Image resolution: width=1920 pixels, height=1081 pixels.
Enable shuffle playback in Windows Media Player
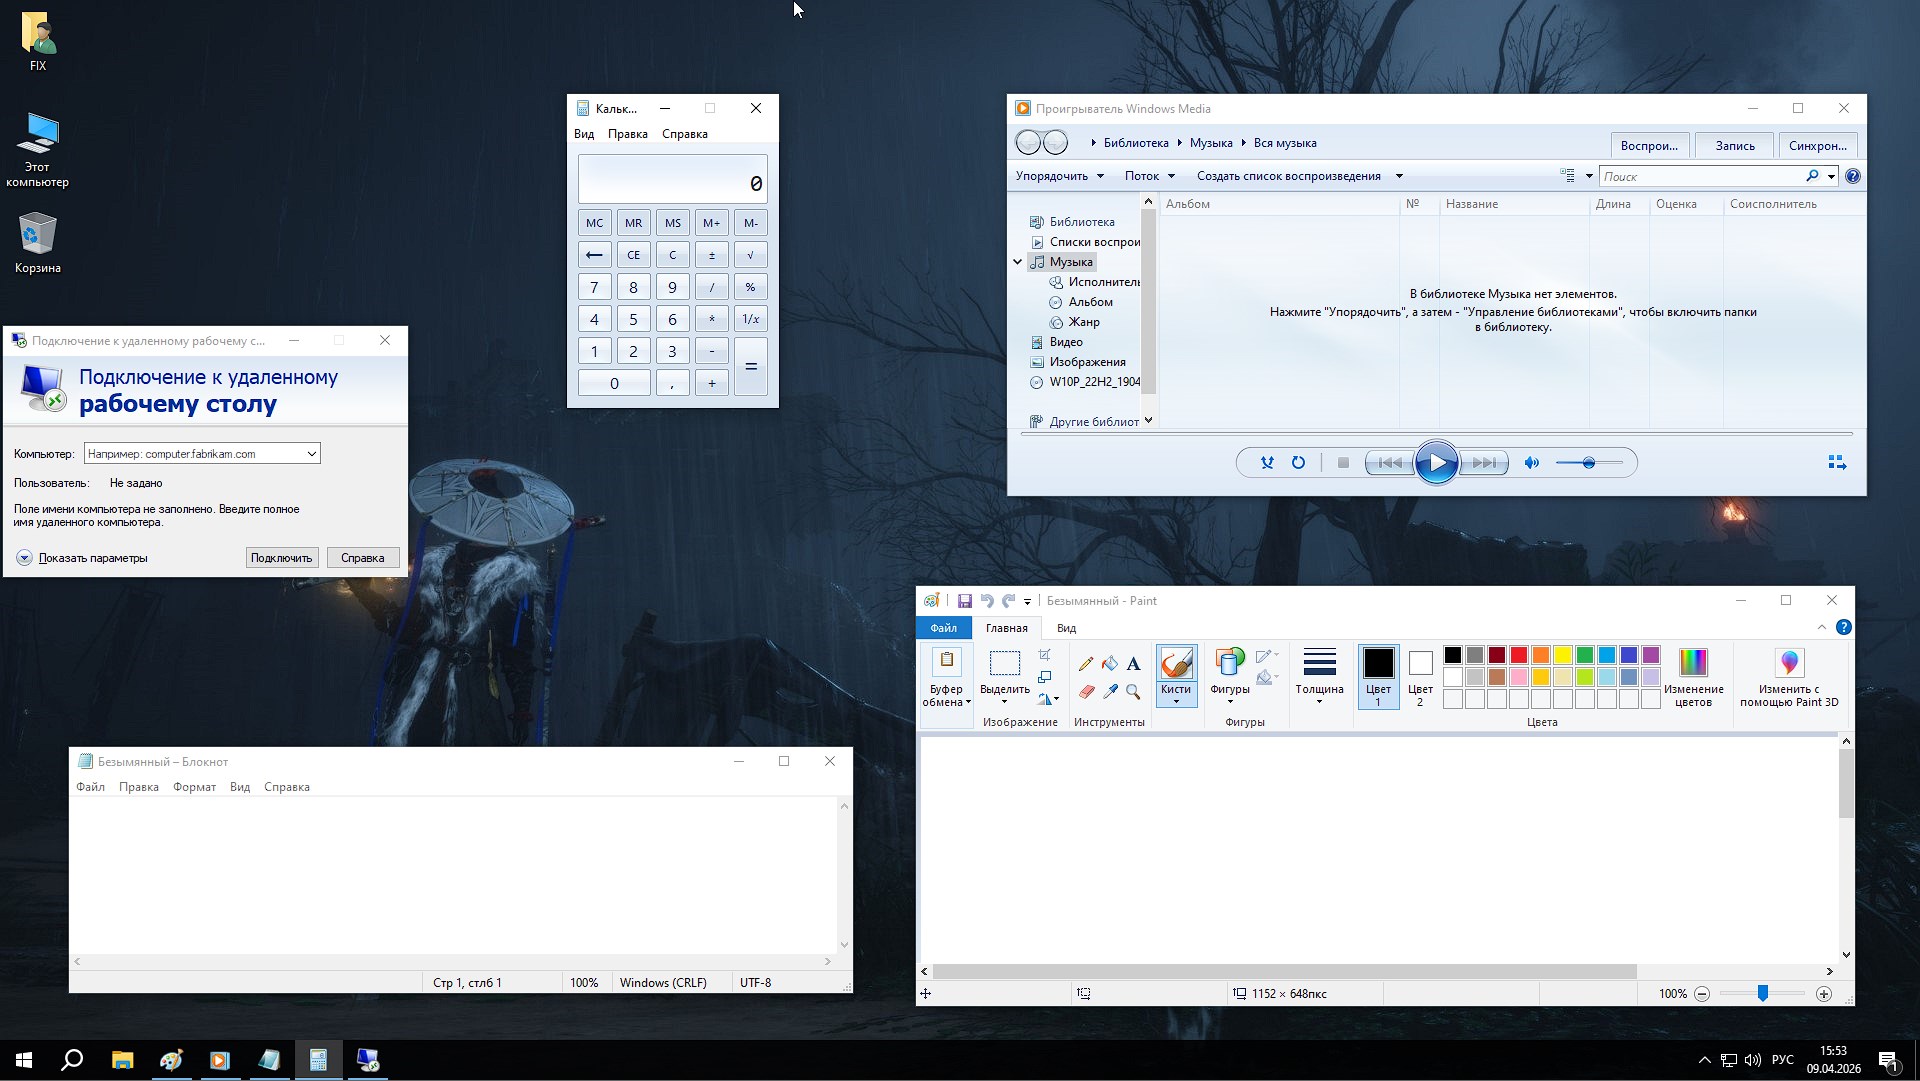click(x=1267, y=462)
